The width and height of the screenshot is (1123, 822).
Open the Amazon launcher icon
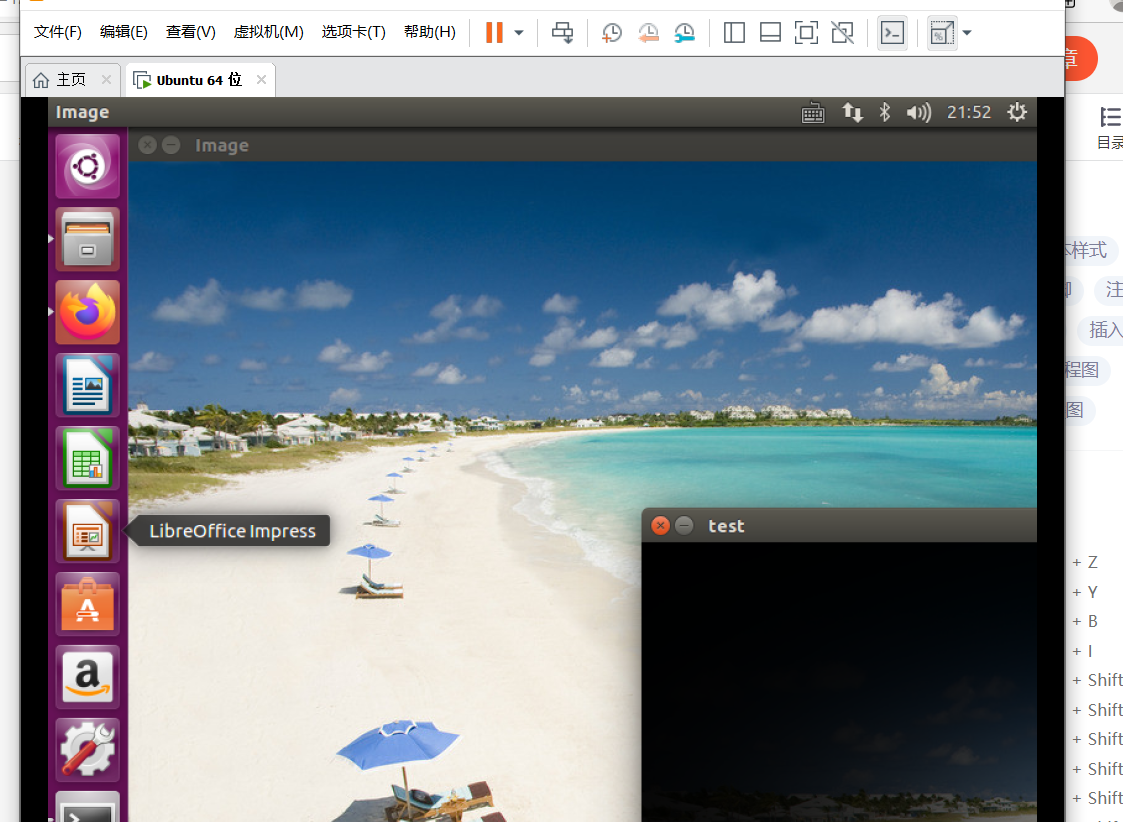tap(87, 677)
